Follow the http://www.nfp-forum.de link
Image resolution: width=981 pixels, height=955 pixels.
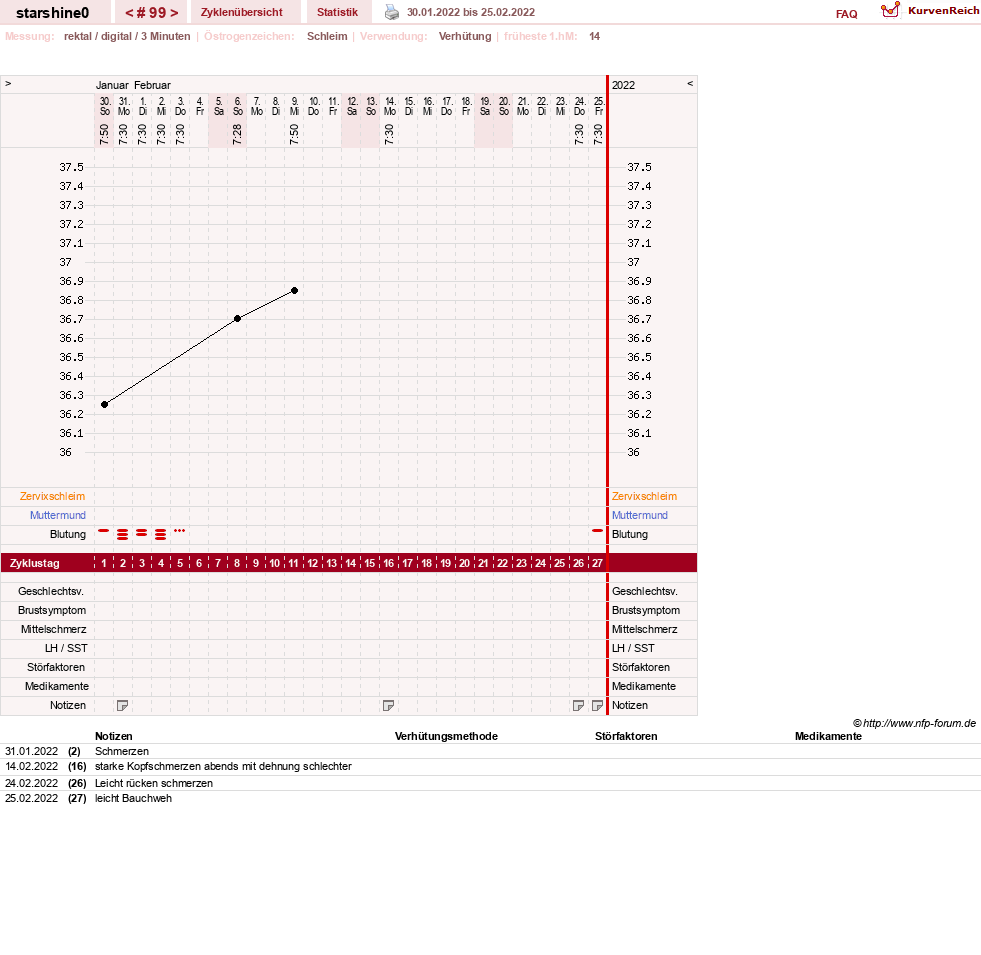point(919,723)
